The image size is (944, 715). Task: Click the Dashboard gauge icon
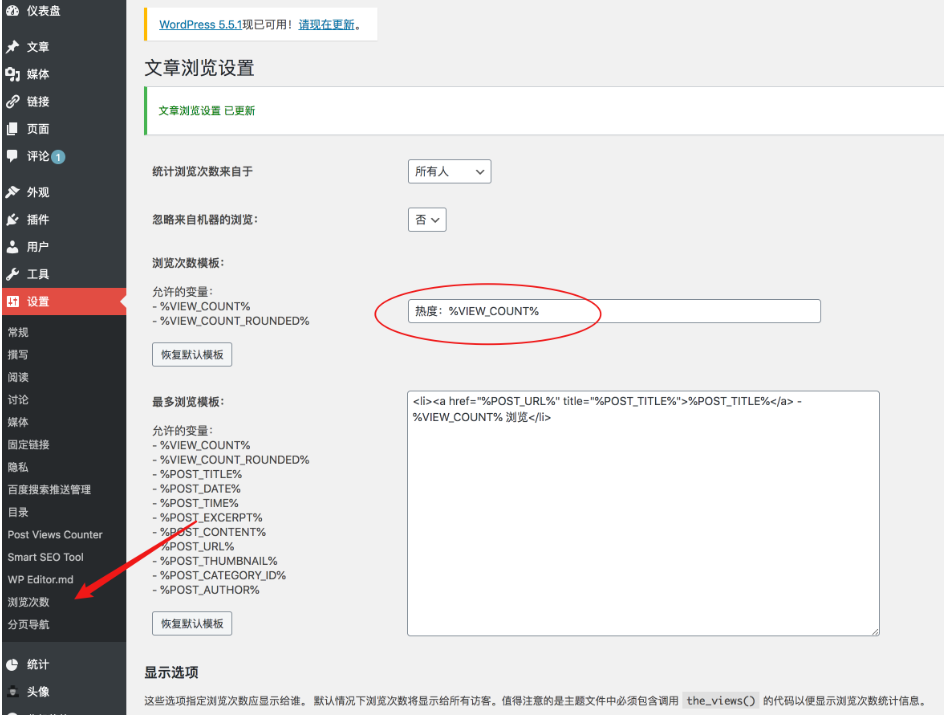point(13,10)
